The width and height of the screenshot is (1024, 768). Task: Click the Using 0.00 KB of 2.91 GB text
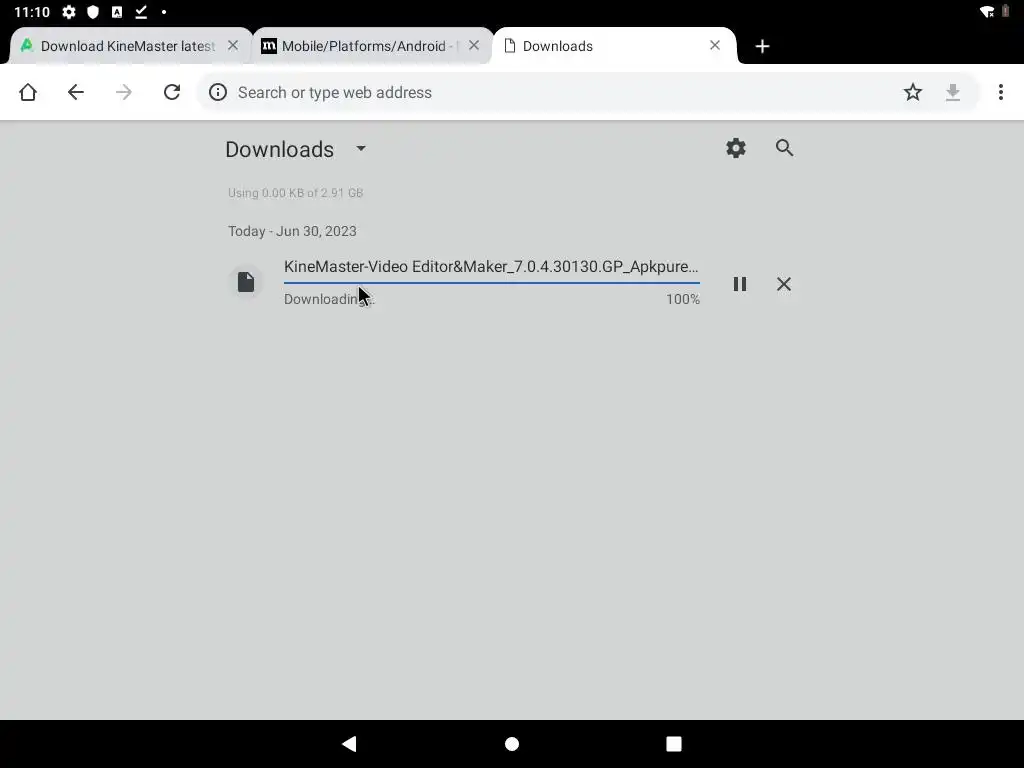295,193
